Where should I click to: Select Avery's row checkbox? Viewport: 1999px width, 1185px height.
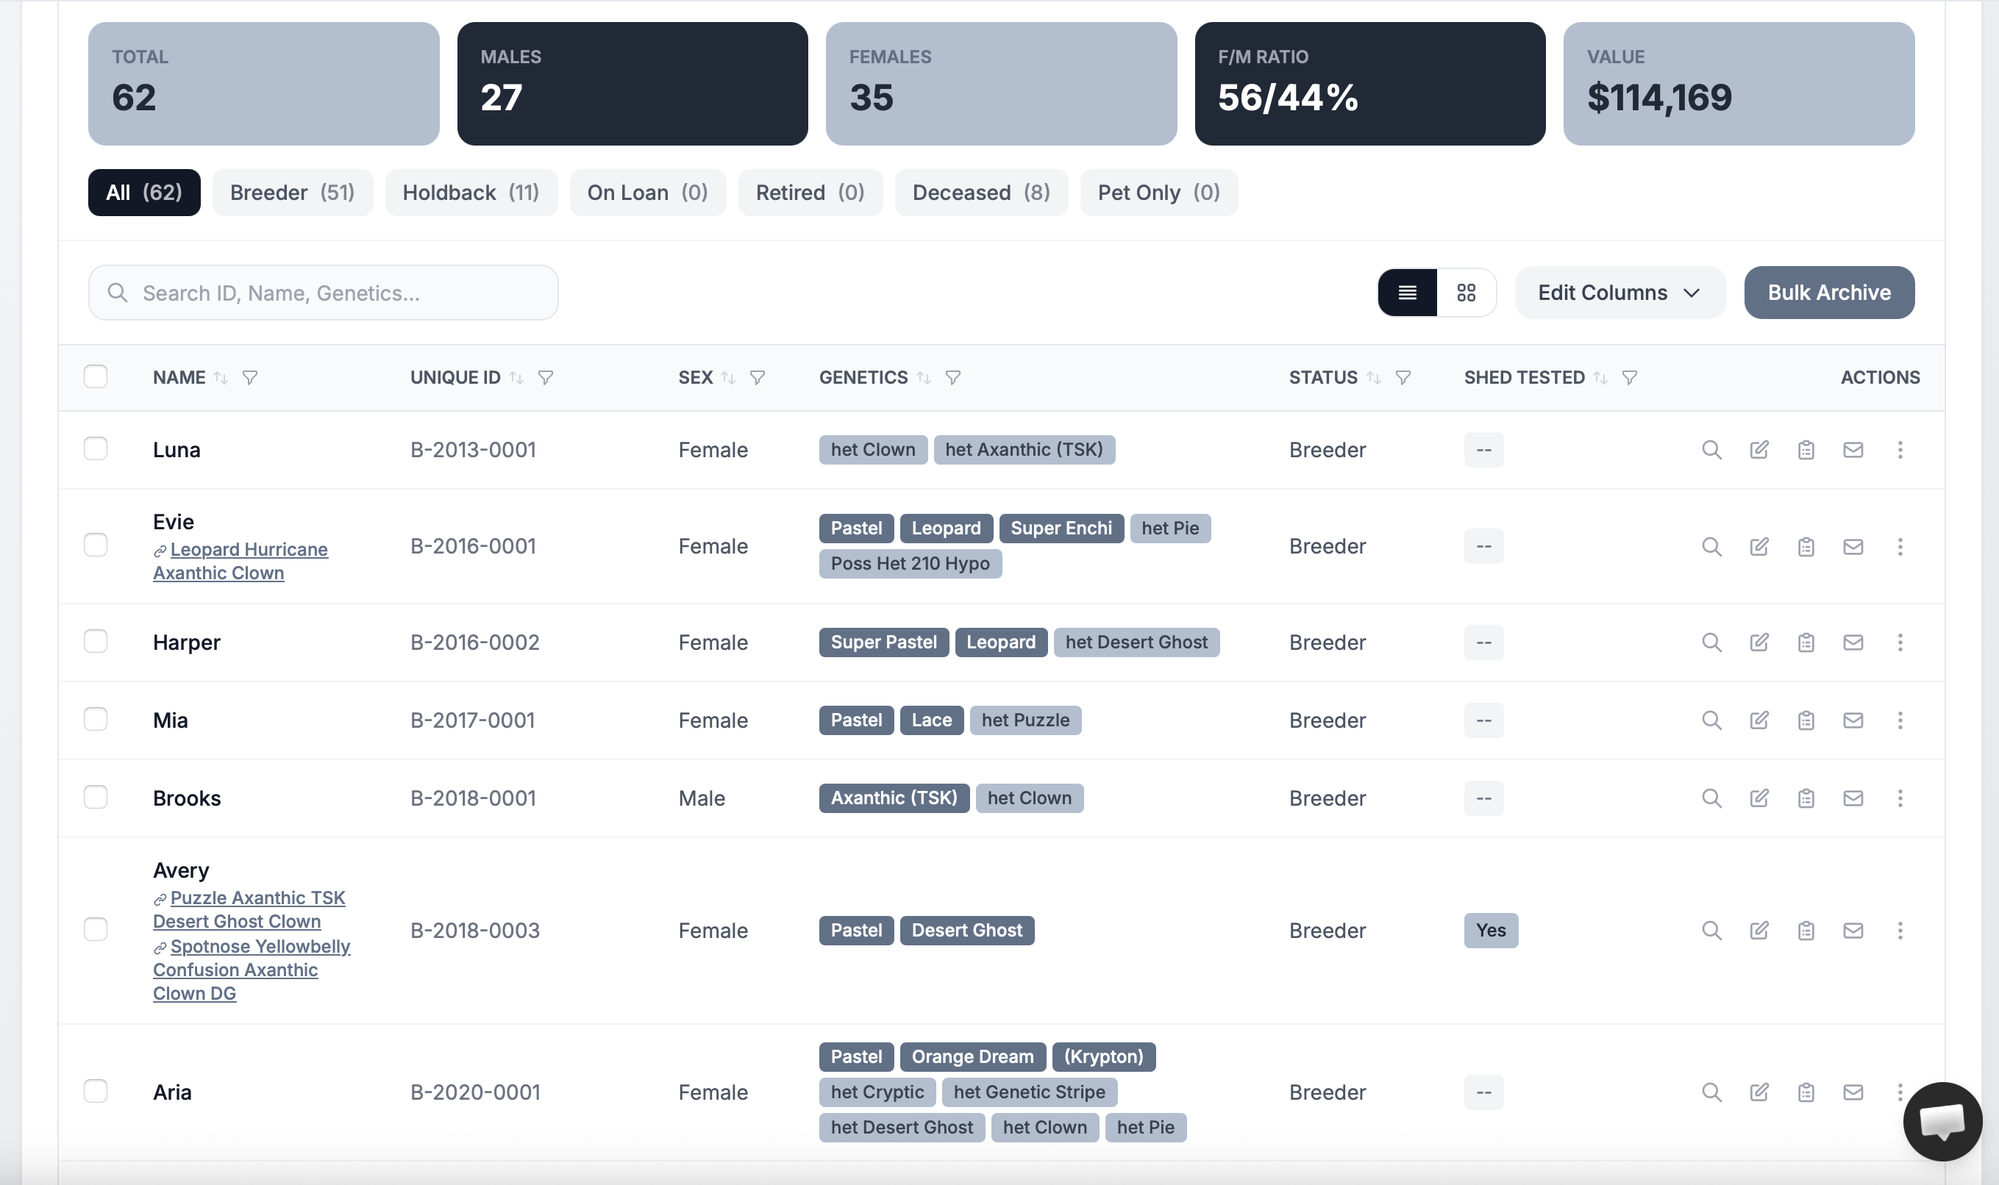[96, 929]
